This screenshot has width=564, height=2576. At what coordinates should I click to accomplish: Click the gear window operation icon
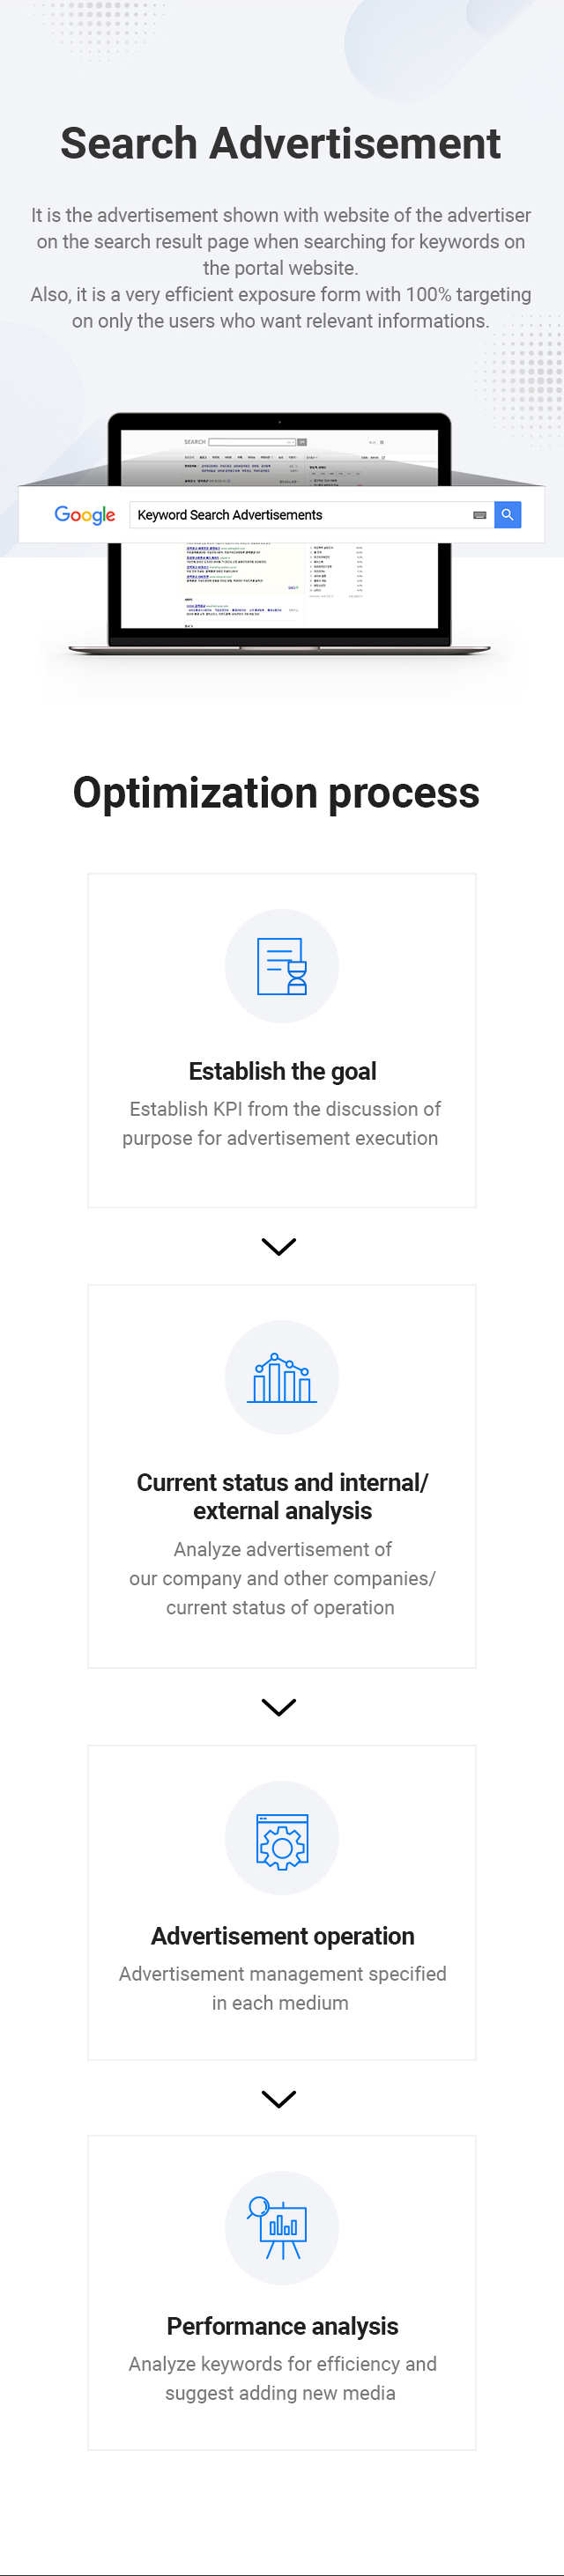pos(282,1841)
